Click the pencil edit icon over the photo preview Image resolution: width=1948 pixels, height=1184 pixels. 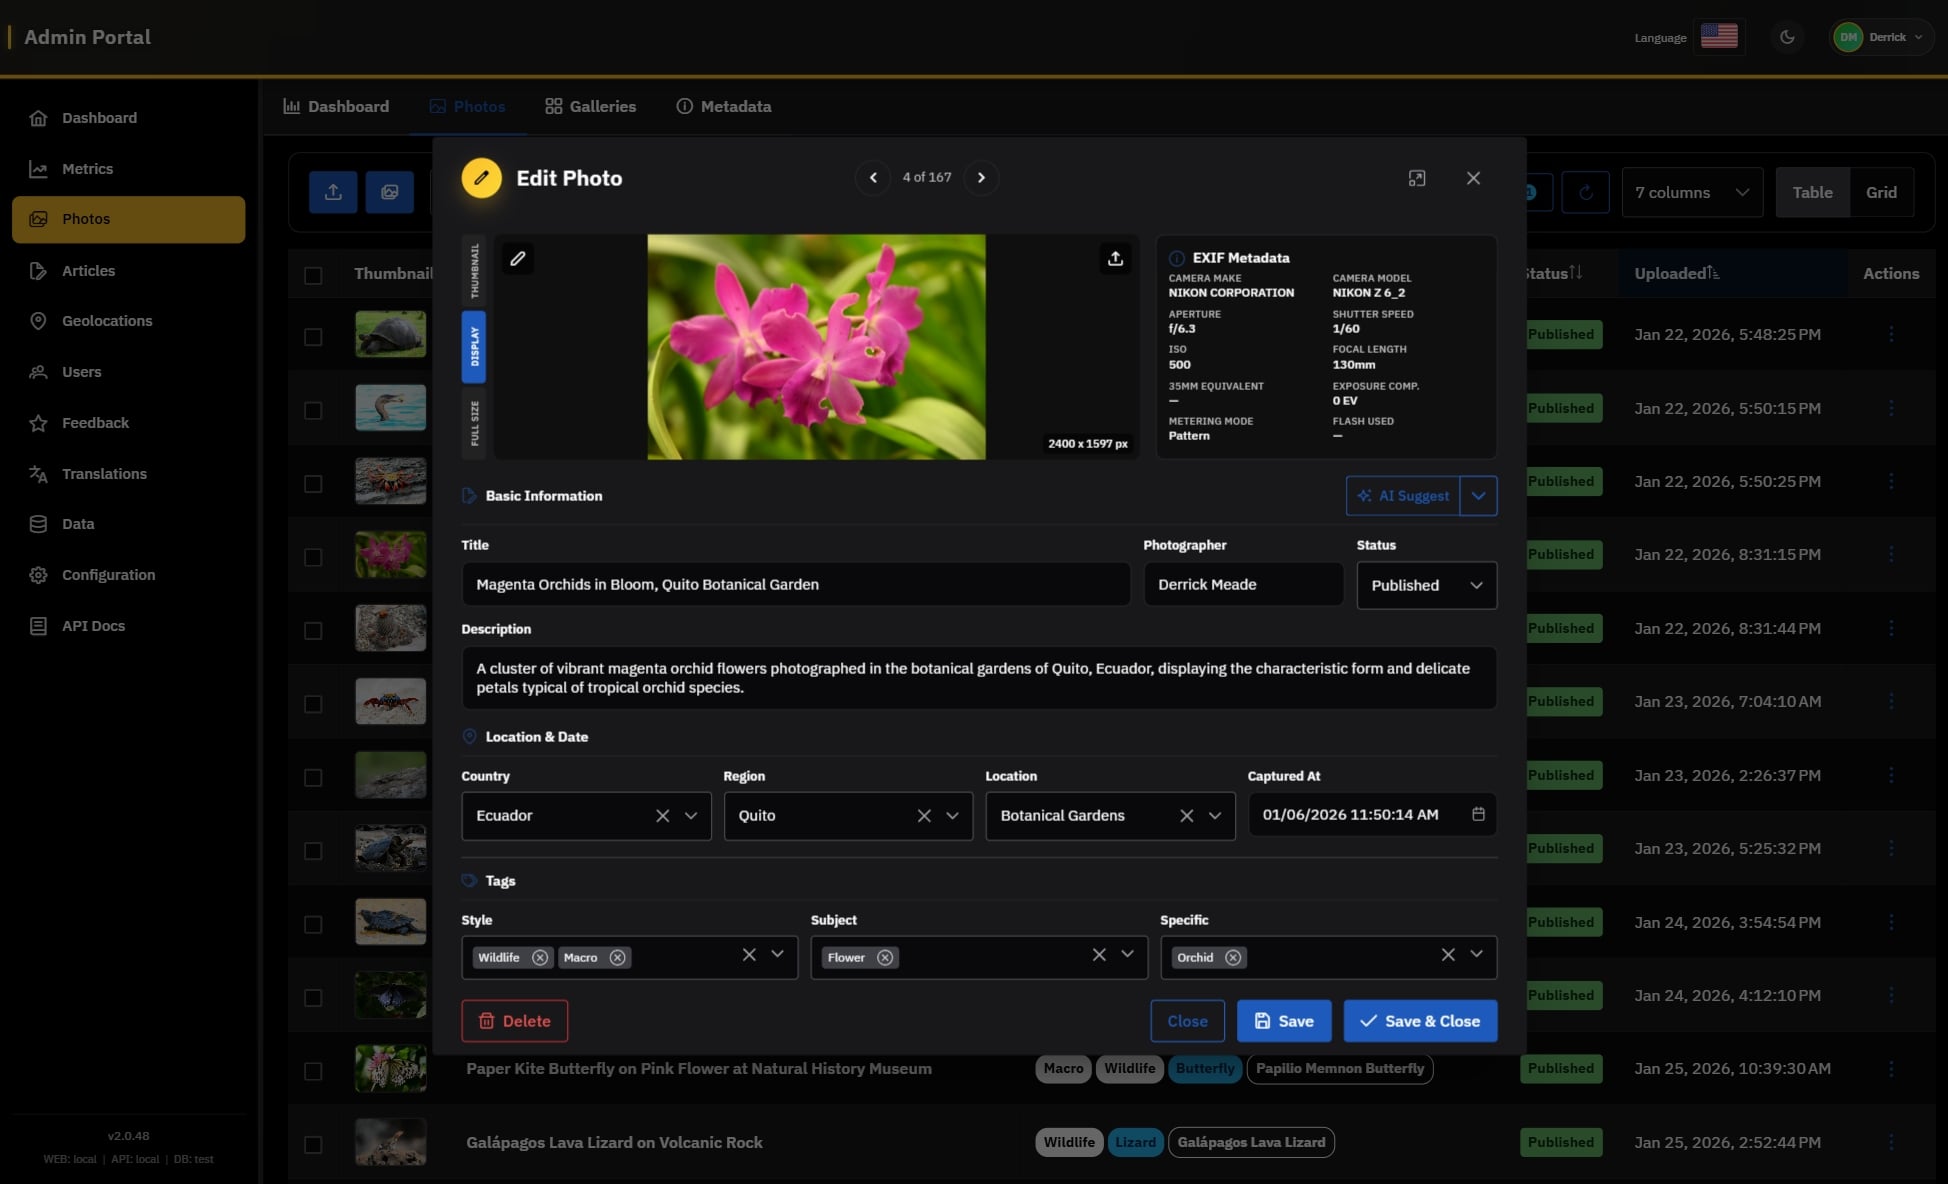tap(518, 258)
